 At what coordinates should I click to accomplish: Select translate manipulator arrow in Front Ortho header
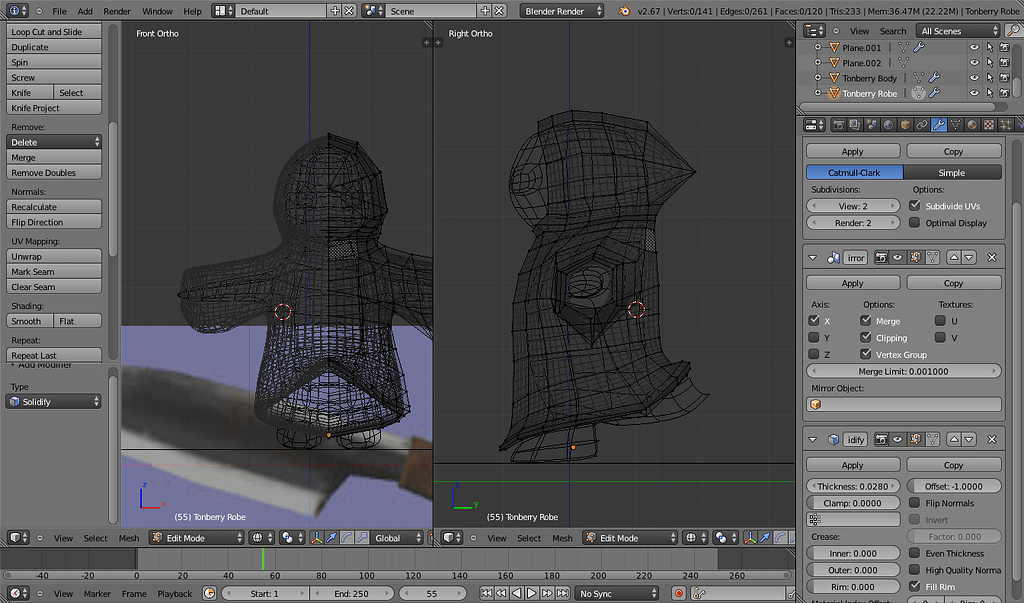coord(332,538)
